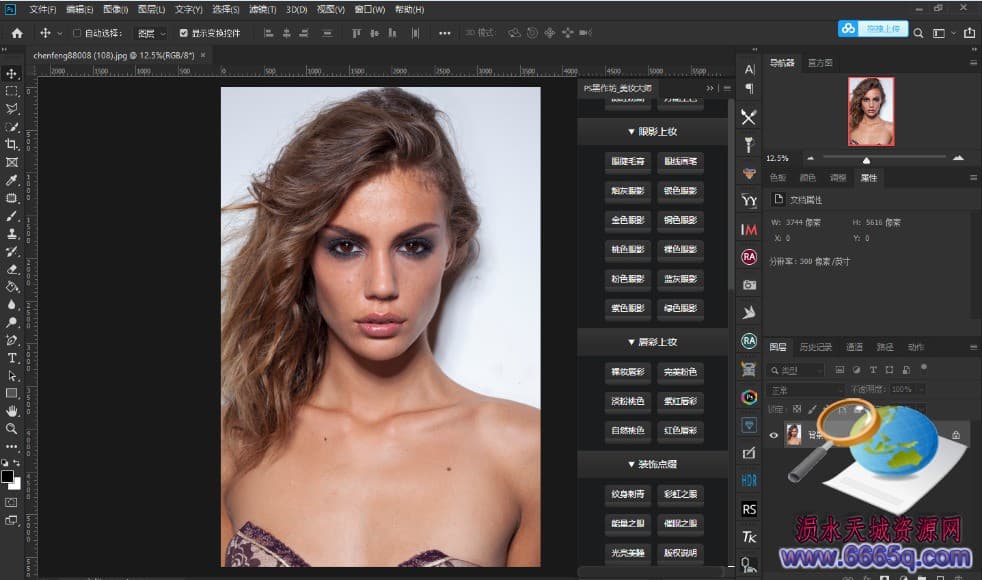The image size is (982, 580).
Task: Open the Character panel A| icon
Action: (x=750, y=70)
